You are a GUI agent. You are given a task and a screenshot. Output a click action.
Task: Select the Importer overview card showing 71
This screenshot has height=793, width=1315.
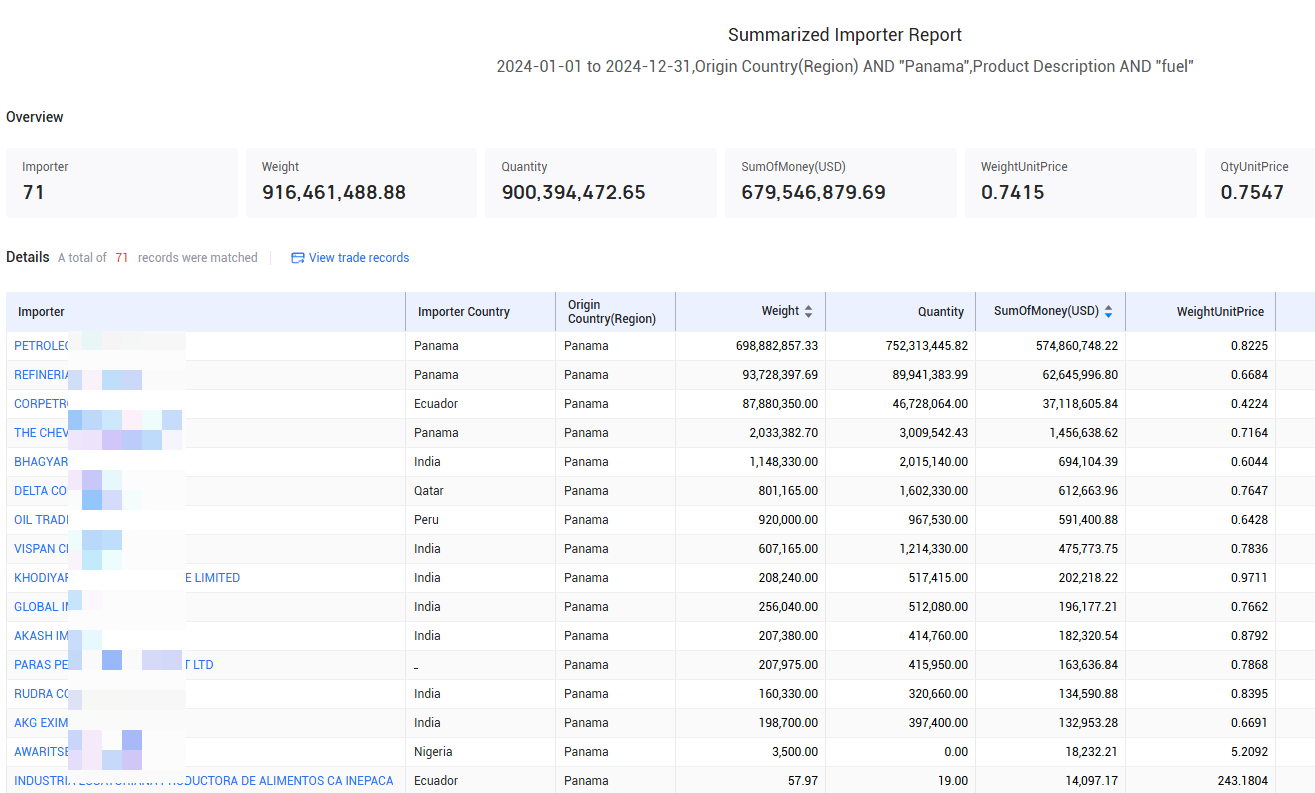point(122,183)
